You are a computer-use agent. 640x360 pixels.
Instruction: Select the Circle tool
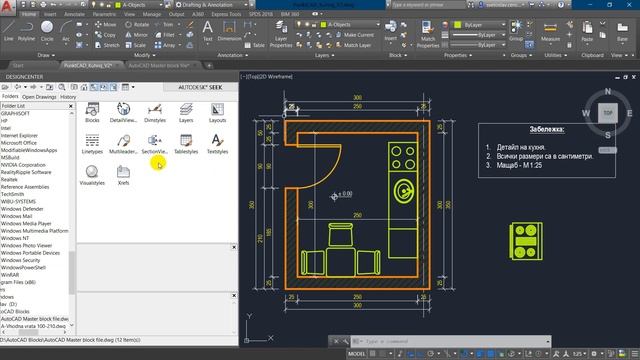47,31
